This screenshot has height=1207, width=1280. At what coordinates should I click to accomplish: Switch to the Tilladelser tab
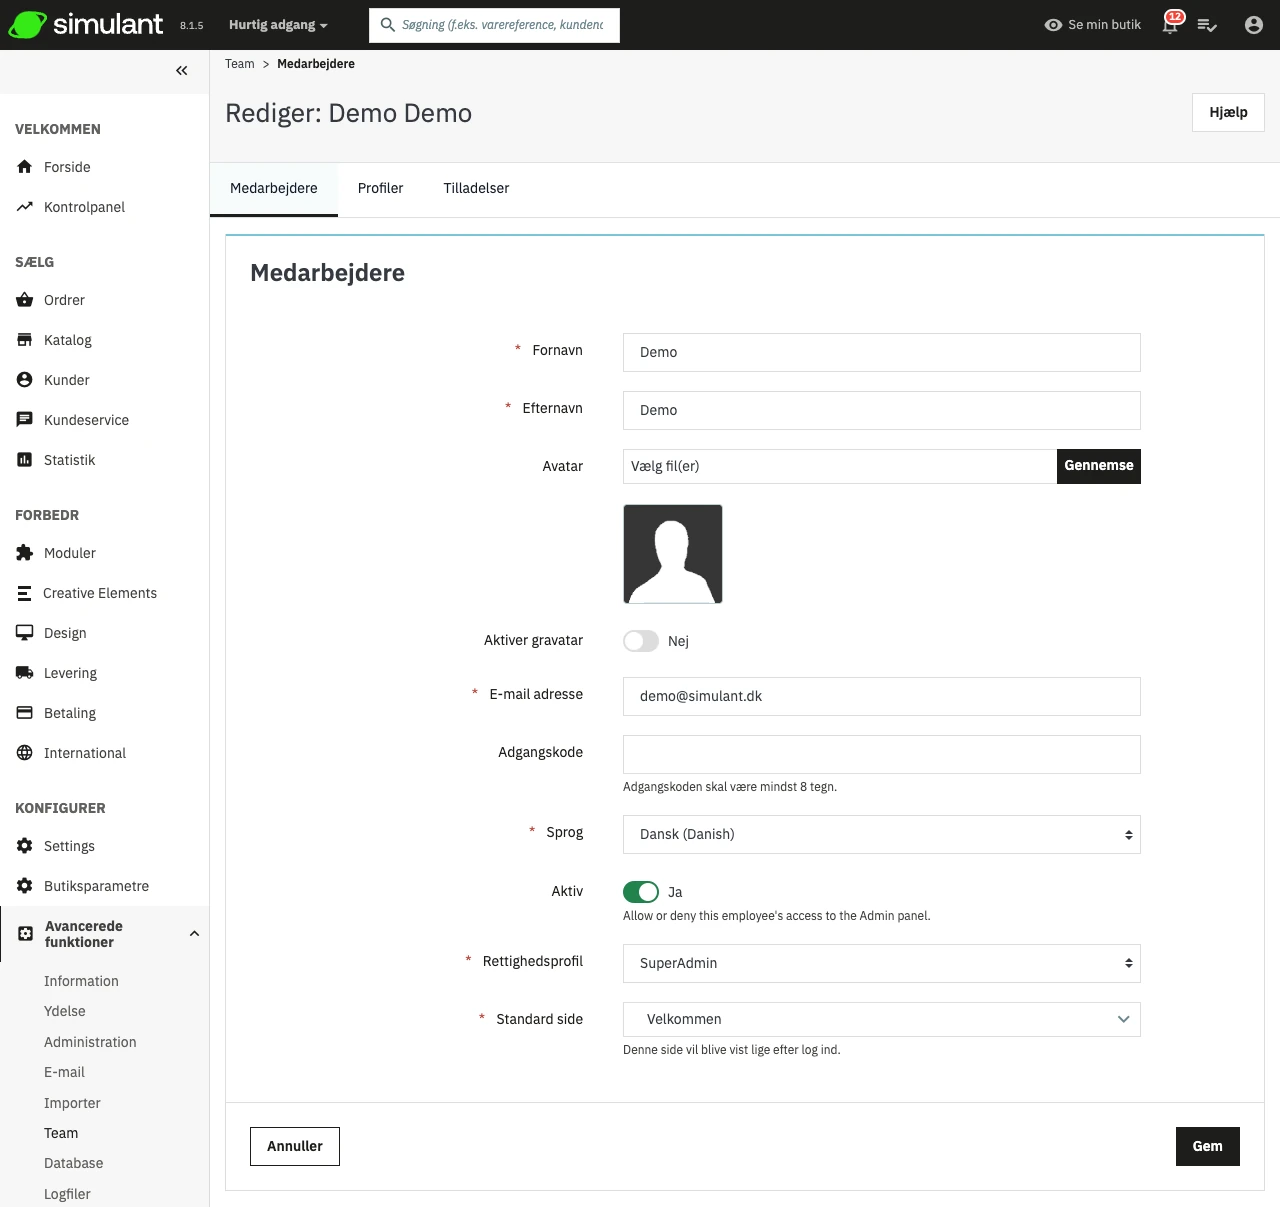pos(476,188)
